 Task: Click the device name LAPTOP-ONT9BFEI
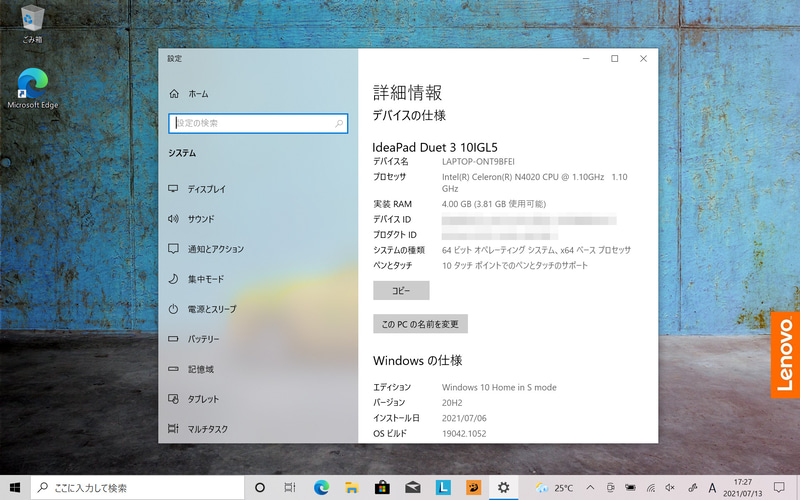[478, 162]
